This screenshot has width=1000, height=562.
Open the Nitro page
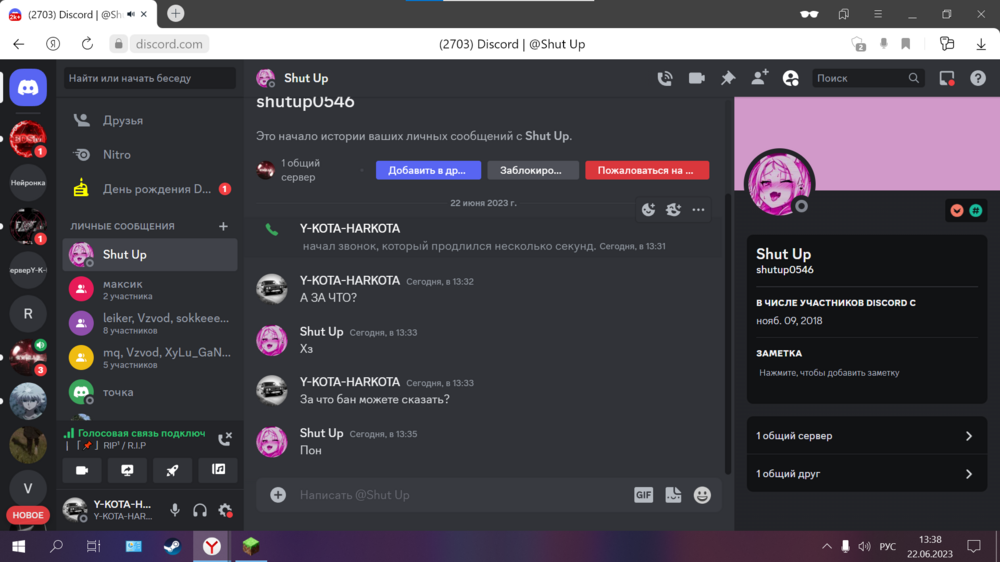coord(150,154)
